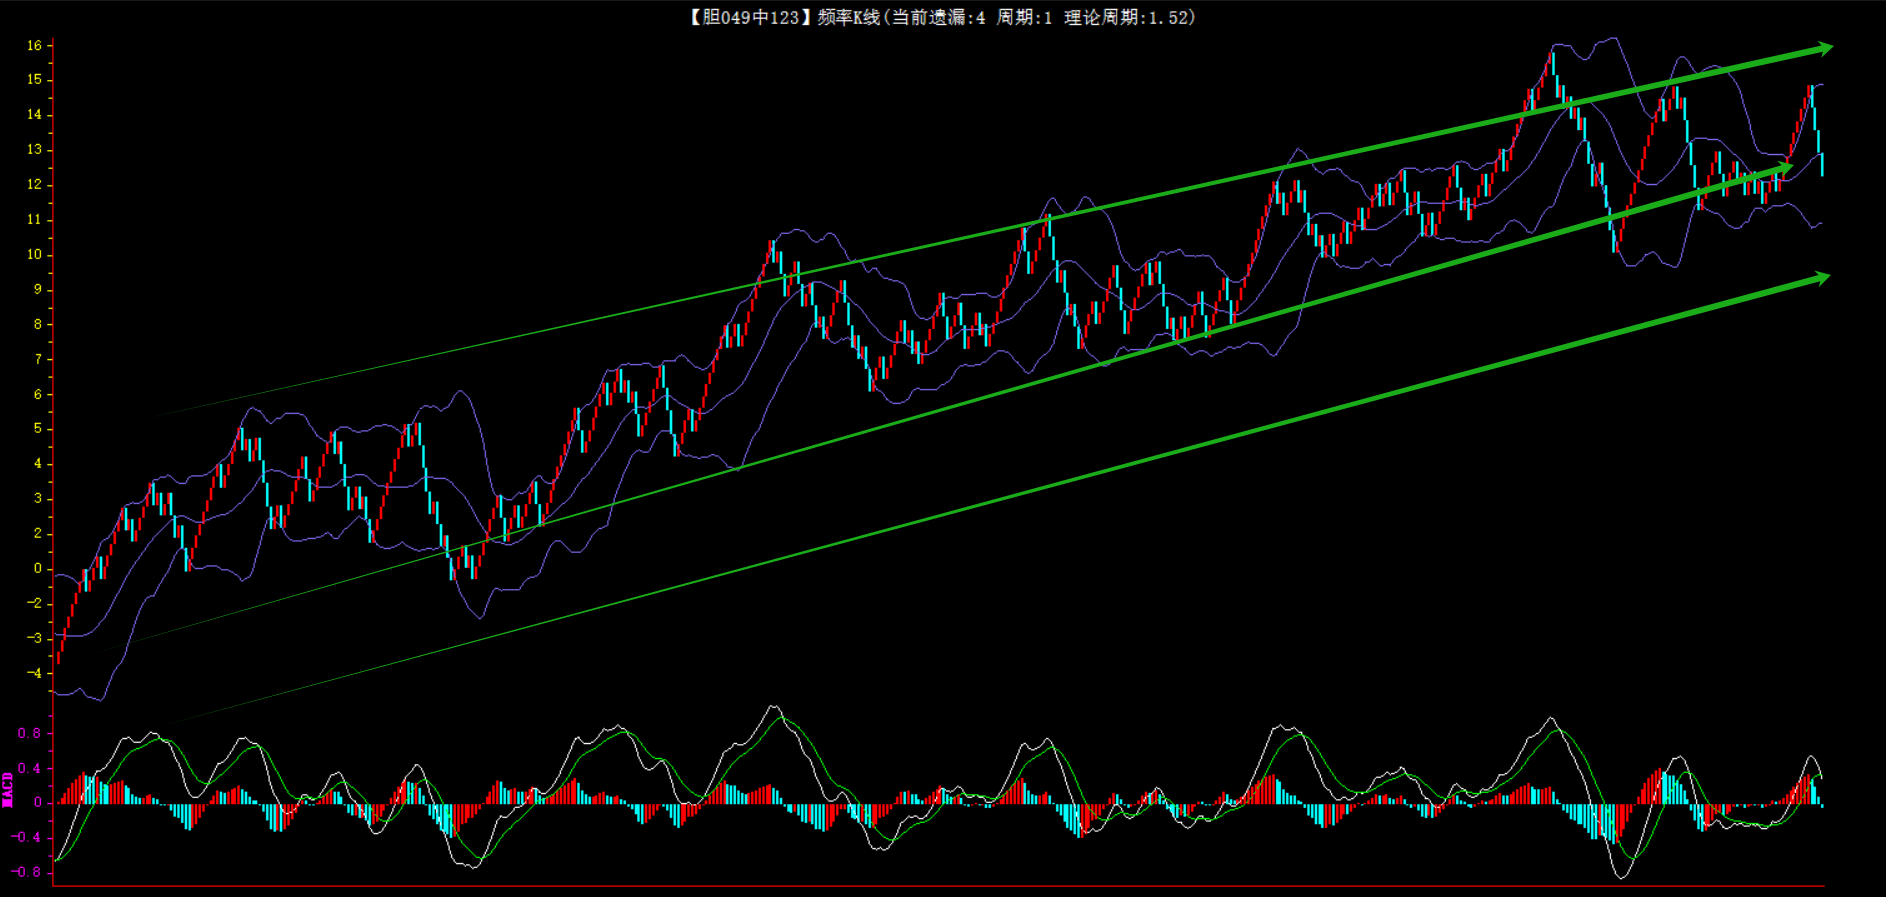Image resolution: width=1886 pixels, height=897 pixels.
Task: Click the price axis label 13
Action: click(x=35, y=150)
